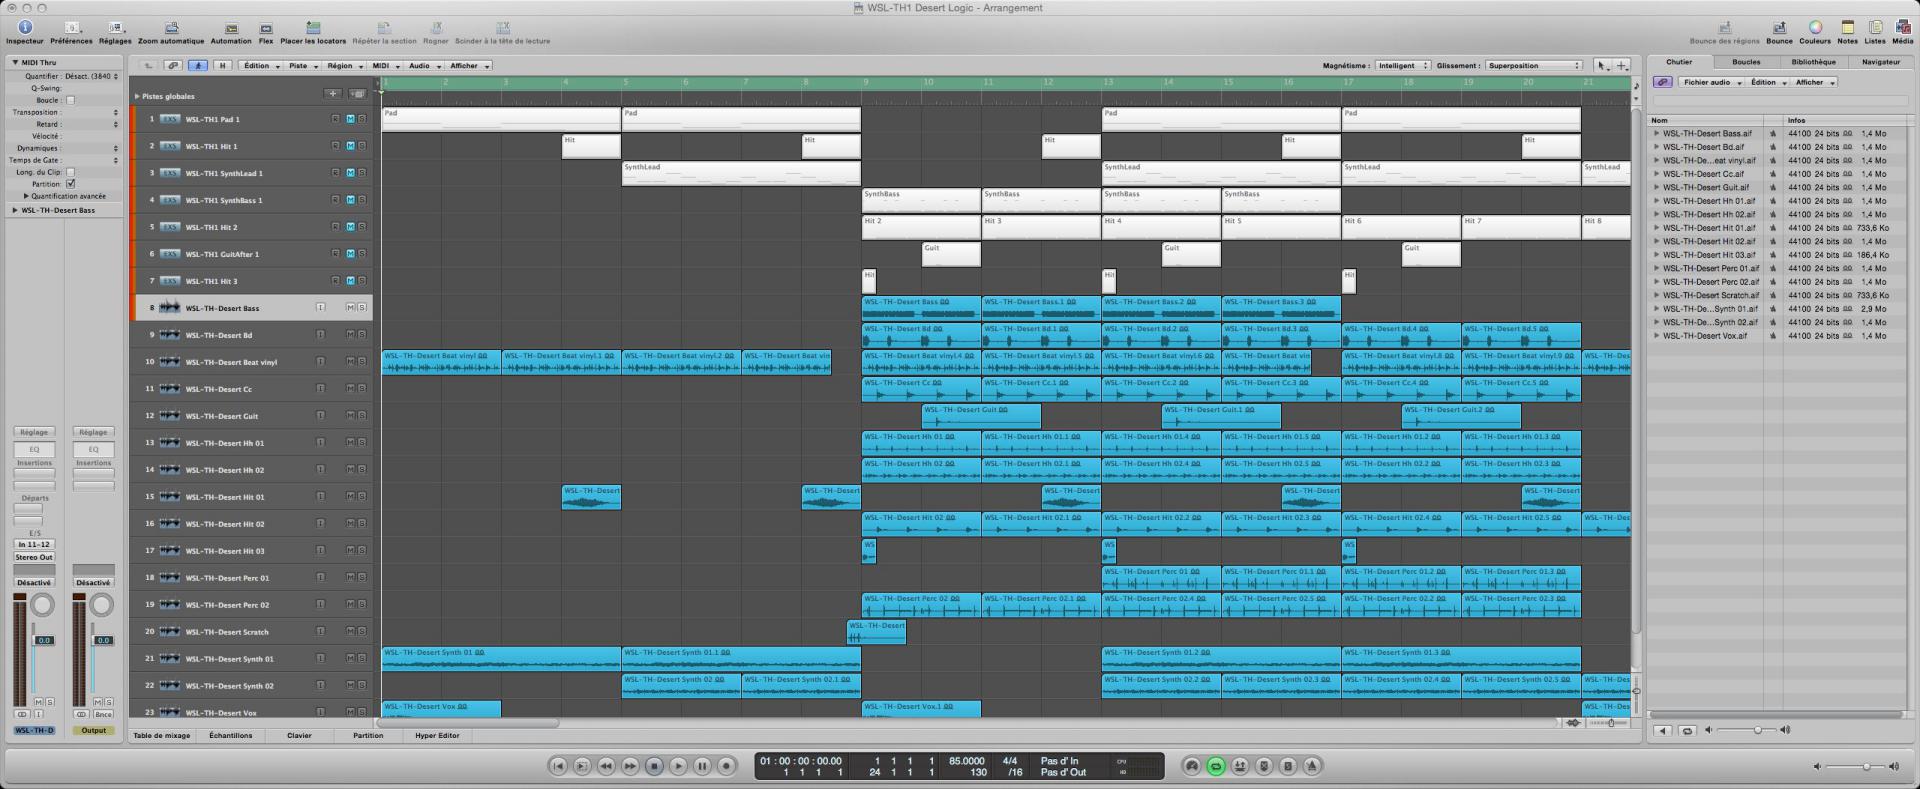
Task: Expand WSL-TH-Desert Bass inspector section
Action: pos(15,210)
